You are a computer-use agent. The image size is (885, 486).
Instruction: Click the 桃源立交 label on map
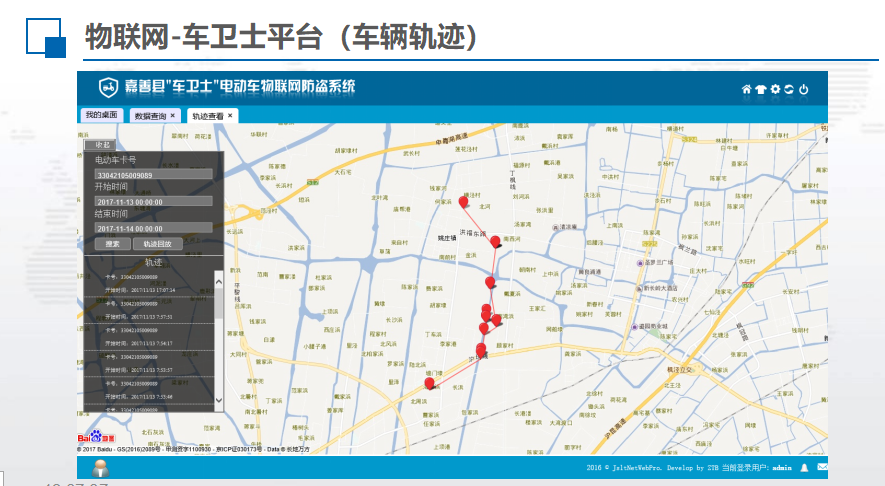pyautogui.click(x=680, y=370)
